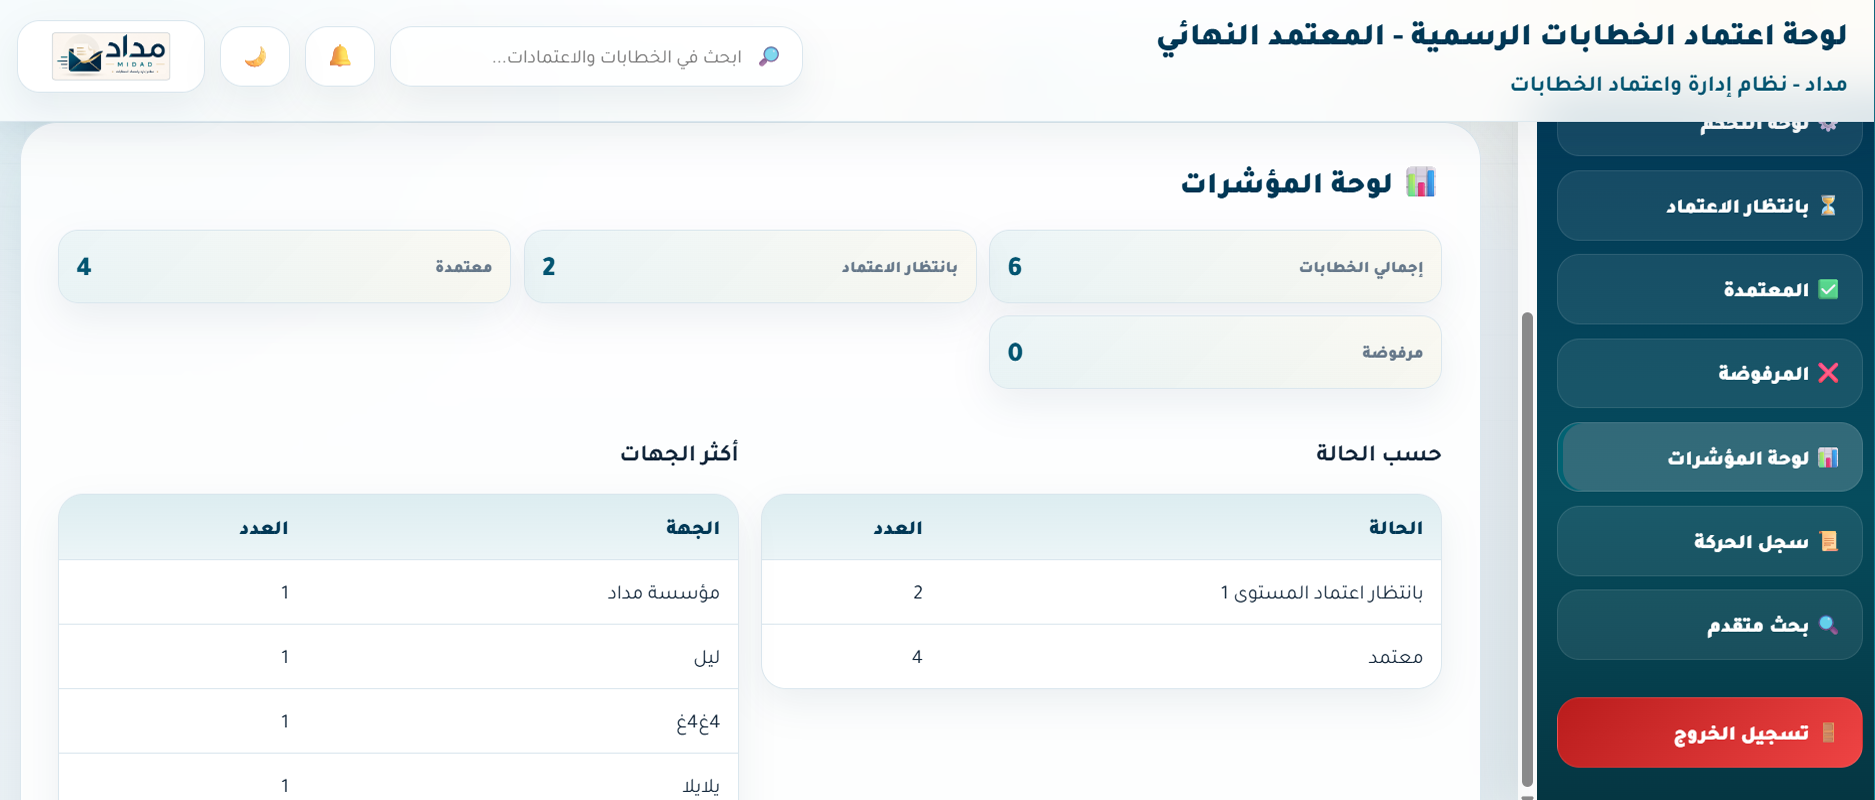Click the chart icon beside sidebar لوحة المؤشرات
1875x800 pixels.
[1828, 457]
